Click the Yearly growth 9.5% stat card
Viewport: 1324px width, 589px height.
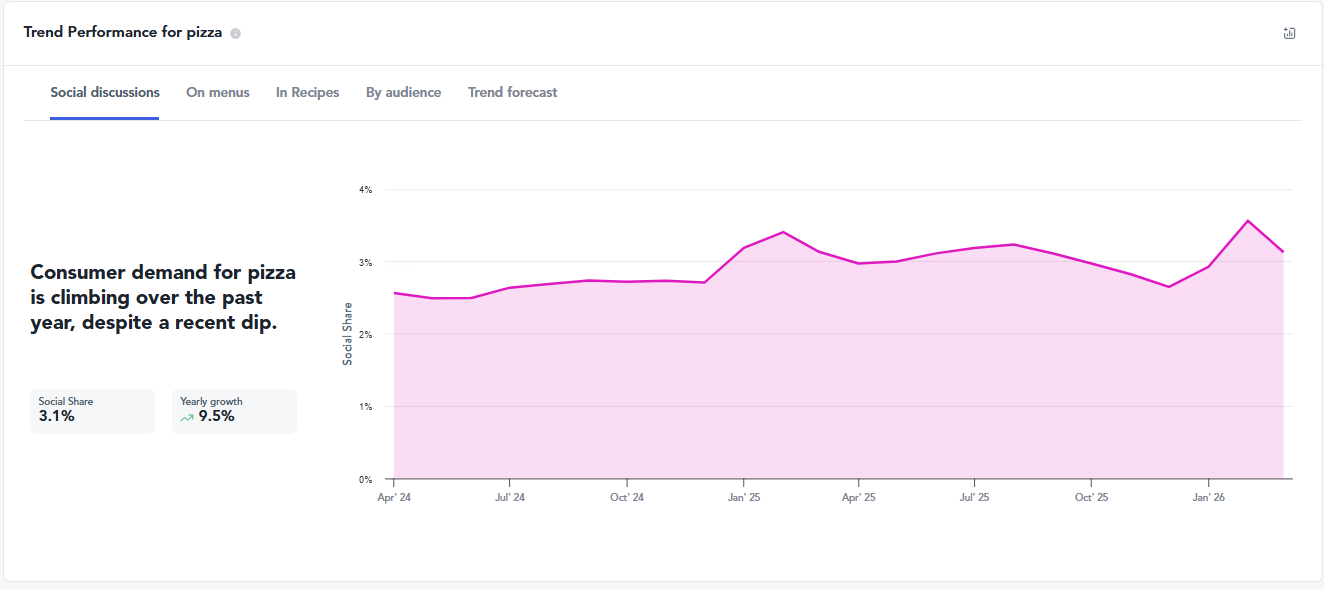point(234,411)
